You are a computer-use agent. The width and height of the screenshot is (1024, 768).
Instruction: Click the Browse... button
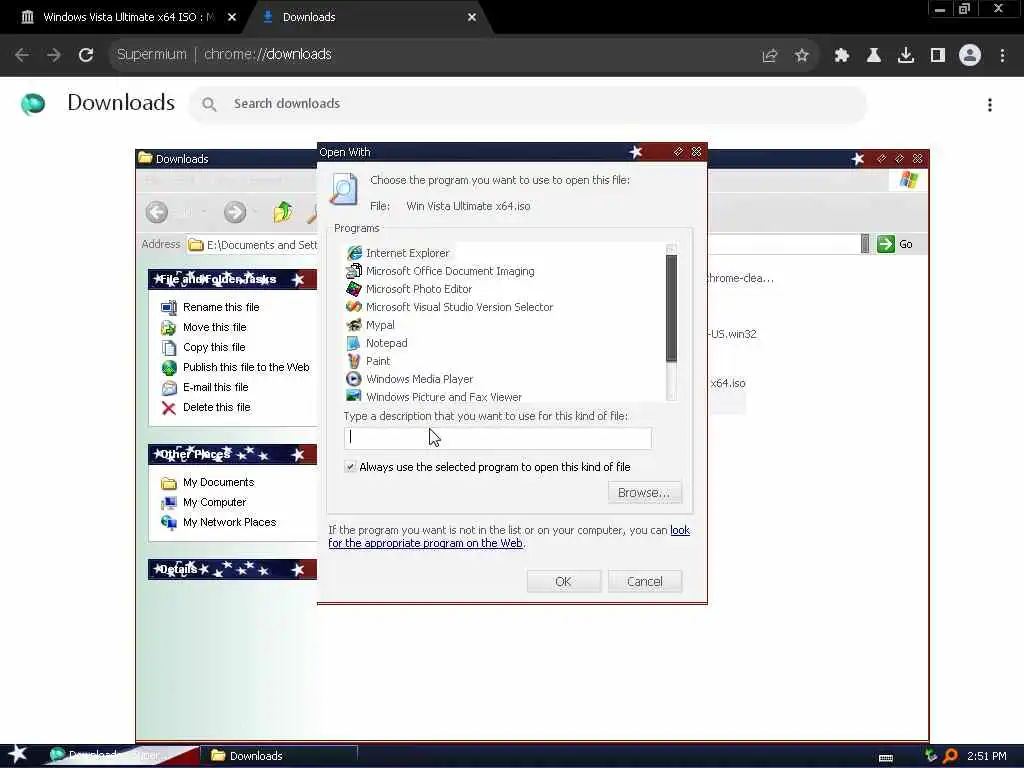(645, 492)
